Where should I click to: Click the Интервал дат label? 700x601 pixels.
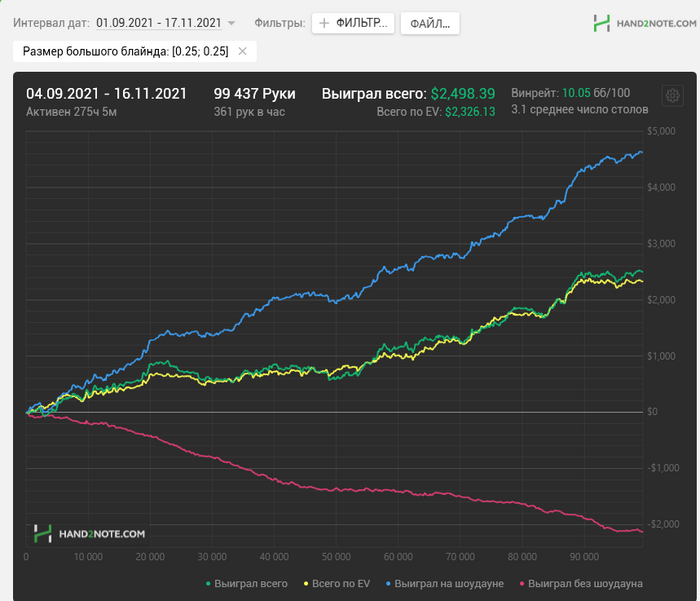[x=51, y=23]
